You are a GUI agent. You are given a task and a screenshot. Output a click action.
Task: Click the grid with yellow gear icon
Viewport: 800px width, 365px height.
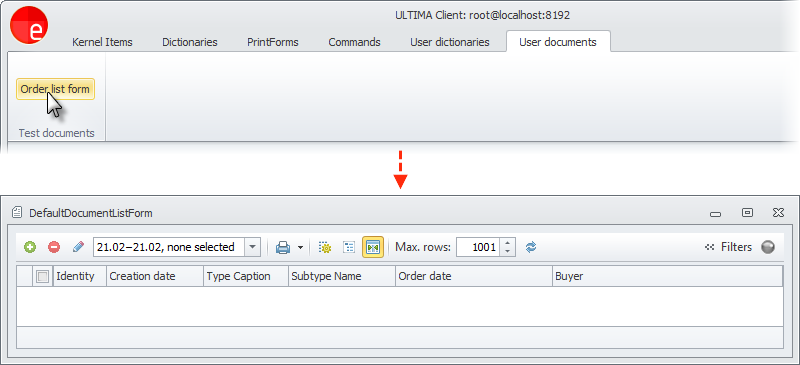tap(324, 248)
